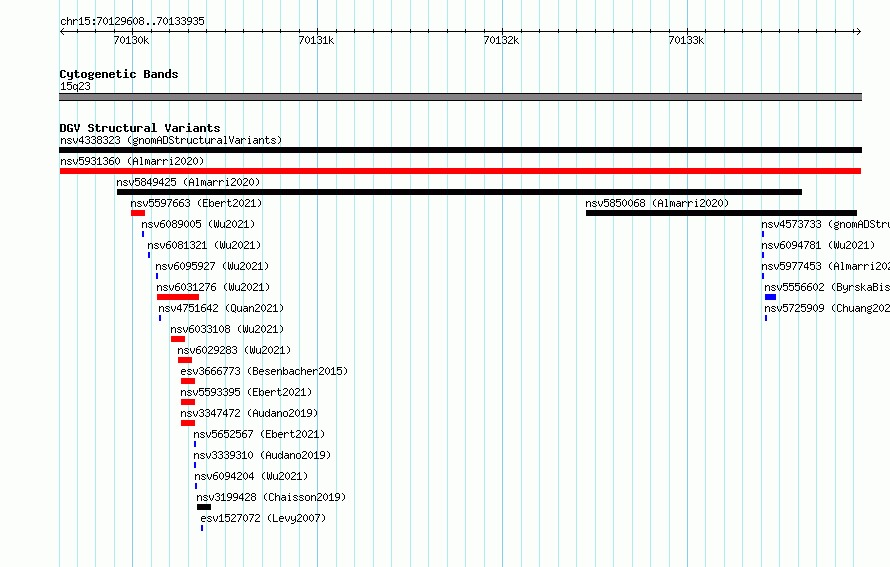Open nsv3347472 (Audano2019) variant label

(249, 413)
